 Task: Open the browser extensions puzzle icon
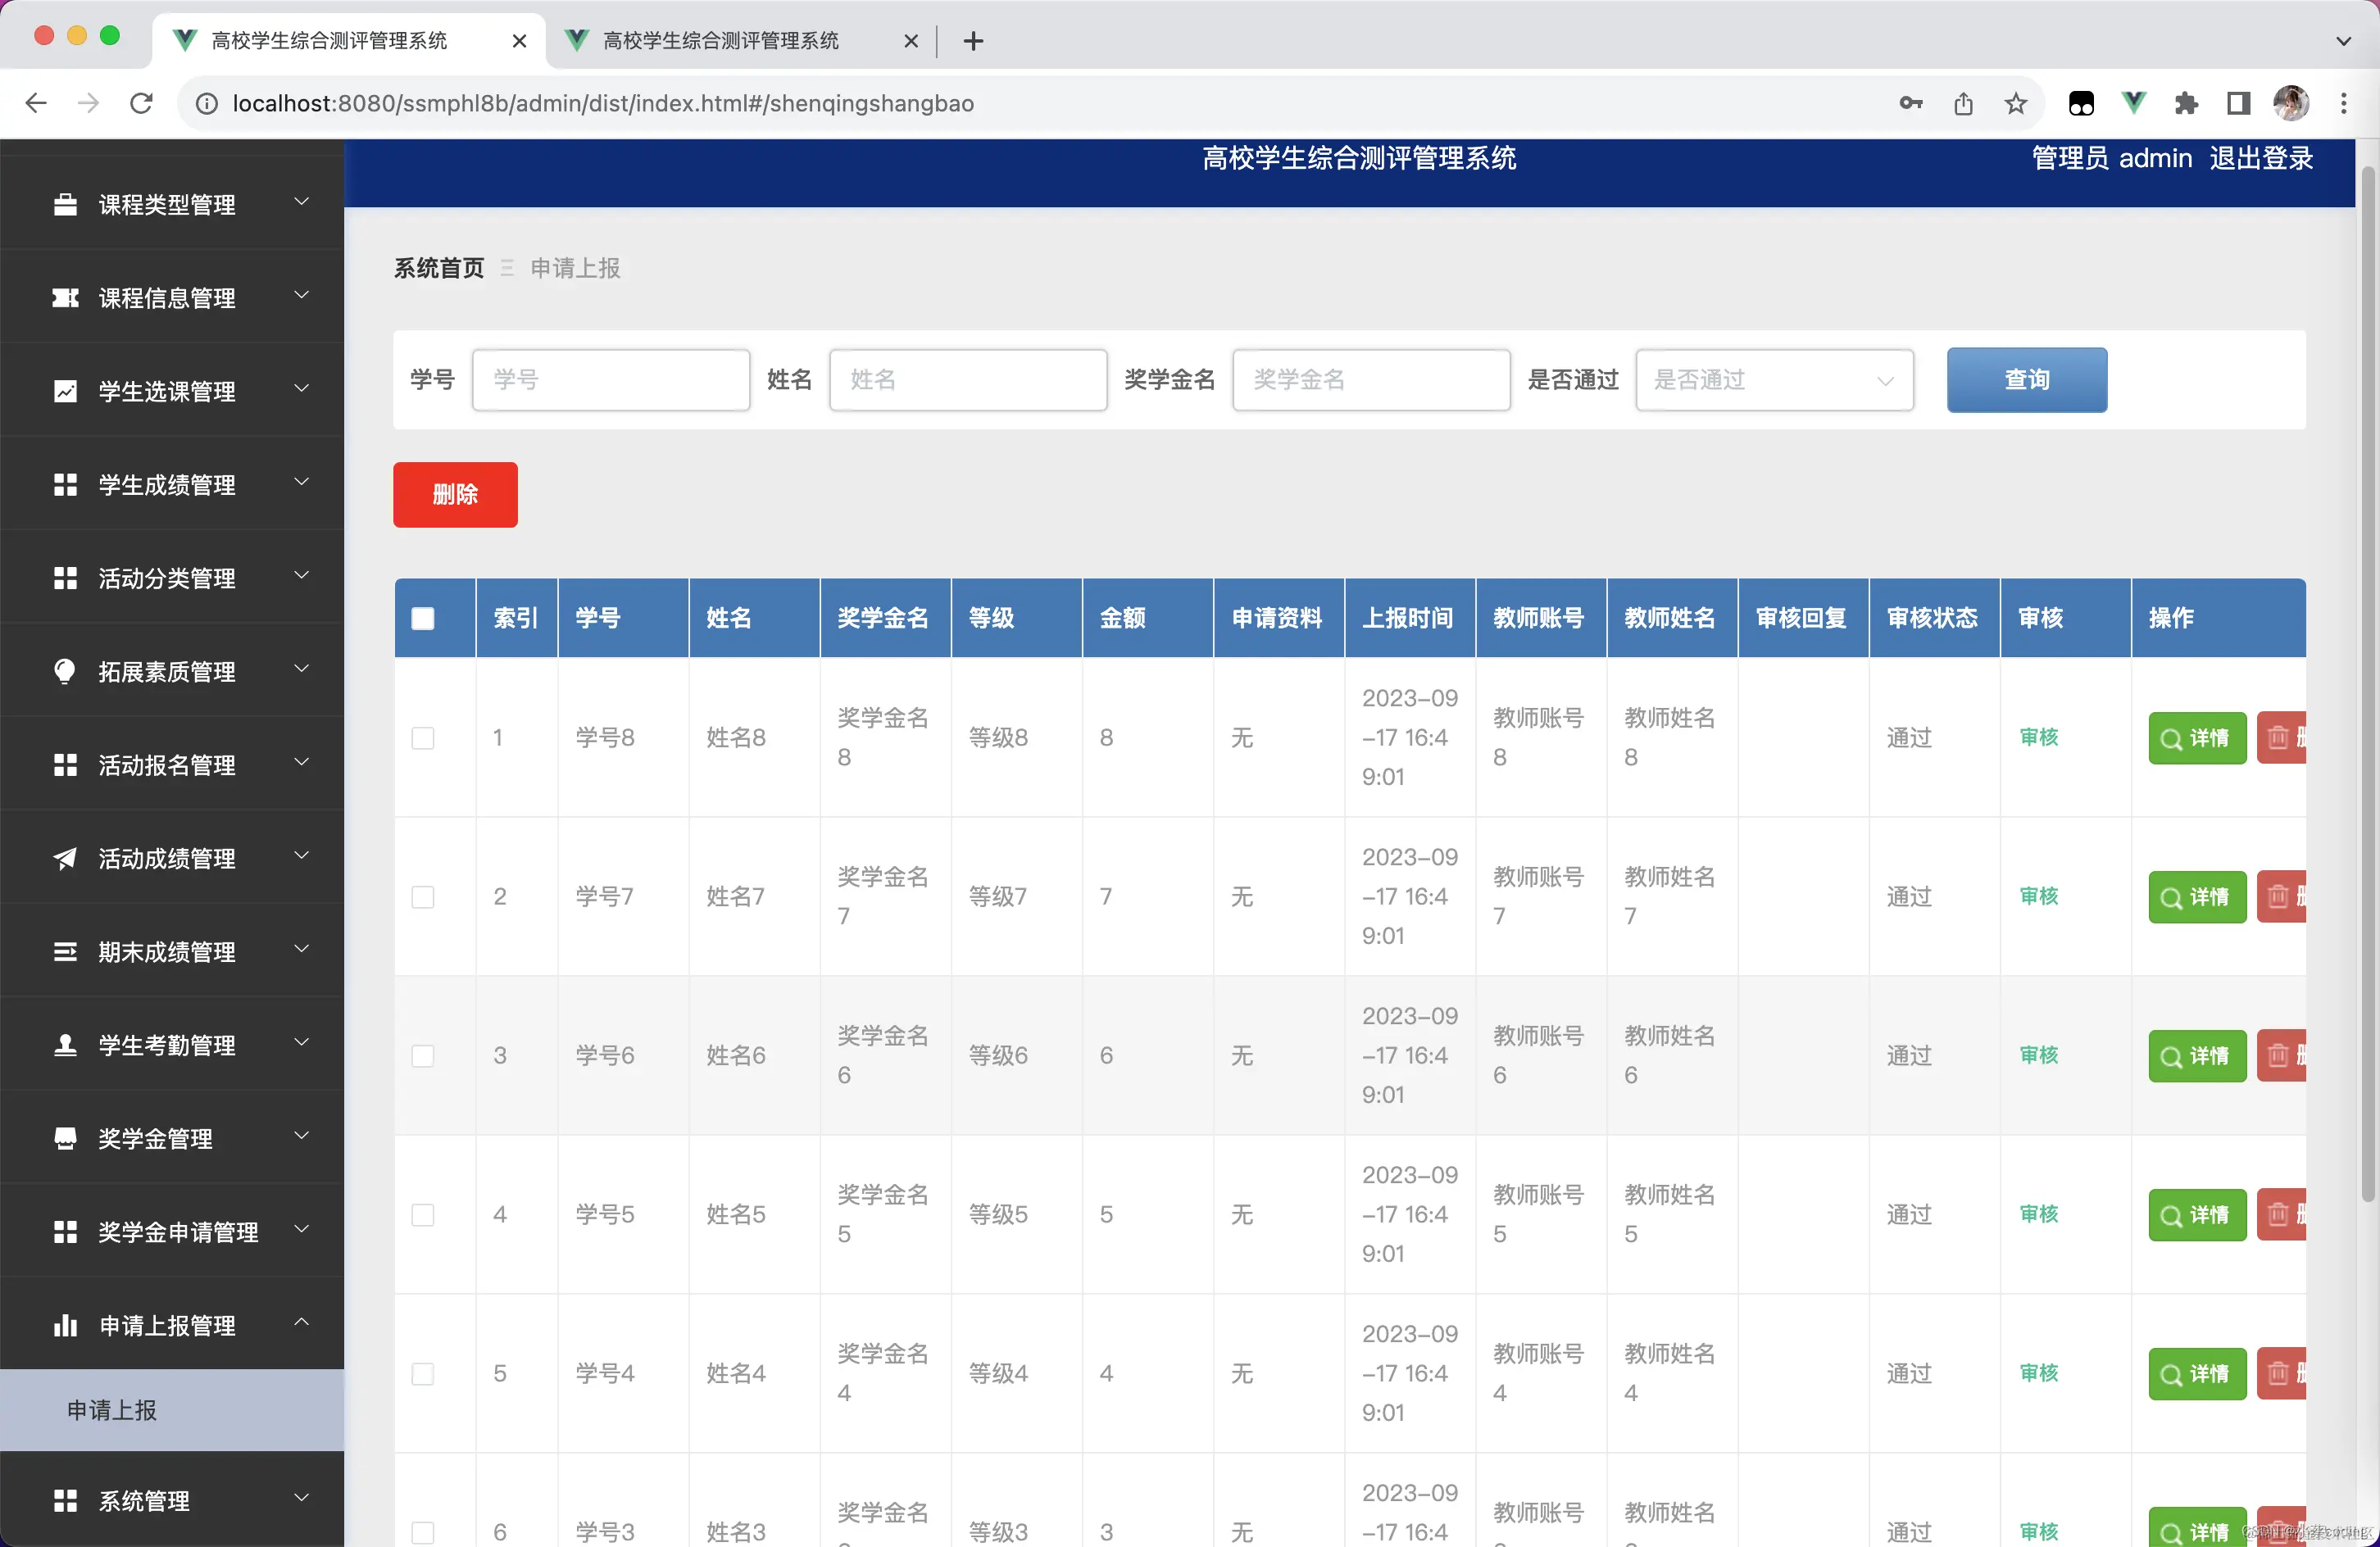(x=2186, y=103)
